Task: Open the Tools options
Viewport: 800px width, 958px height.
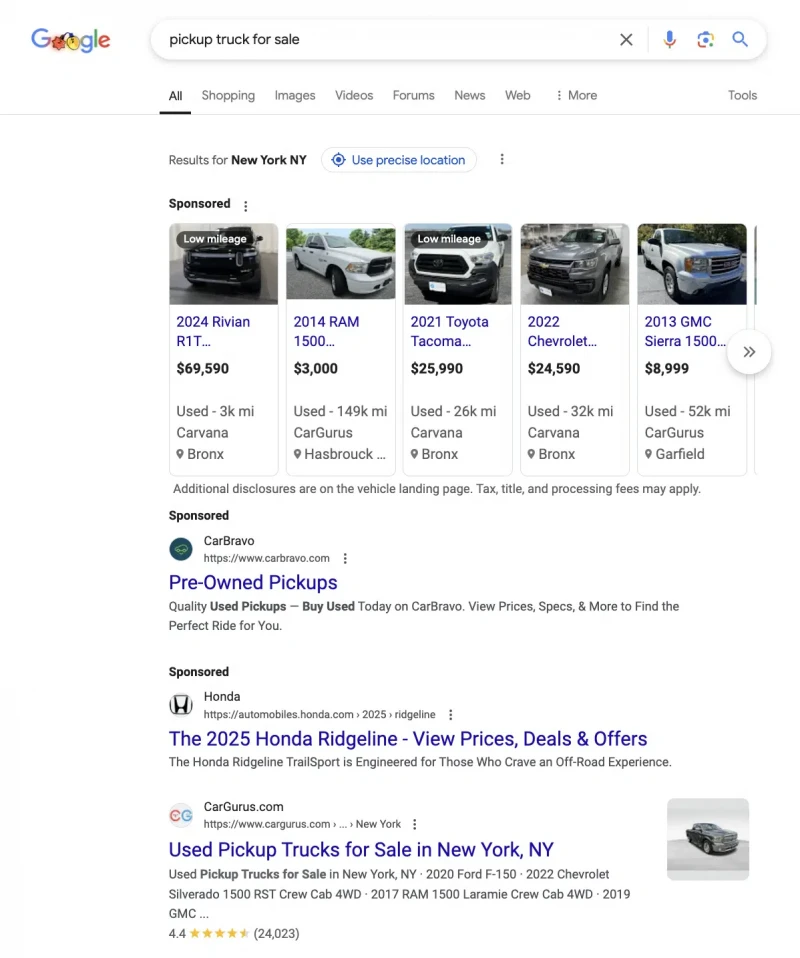Action: point(742,95)
